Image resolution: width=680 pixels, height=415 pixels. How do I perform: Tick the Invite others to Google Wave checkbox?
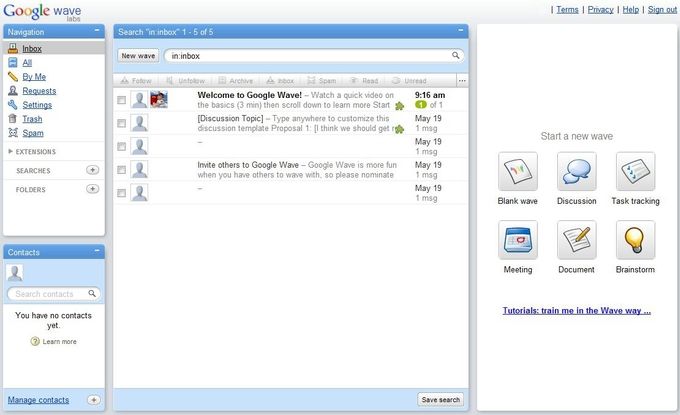tap(121, 170)
